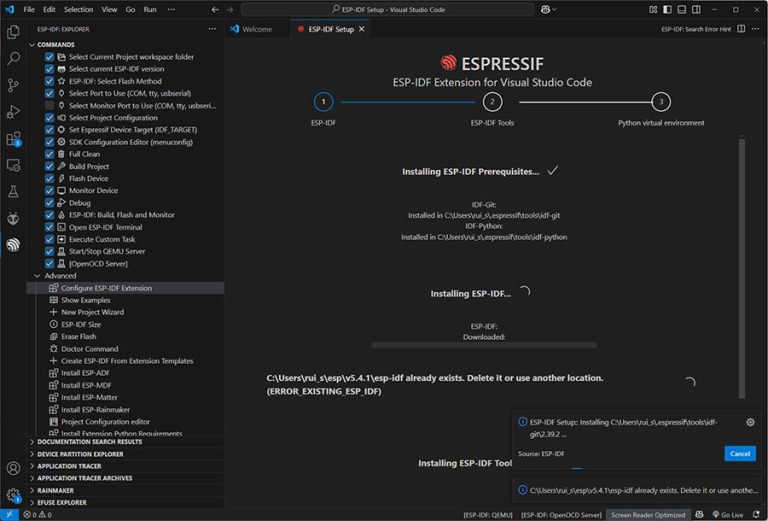Open ESP-IDF Explorer panel more actions

[x=212, y=29]
